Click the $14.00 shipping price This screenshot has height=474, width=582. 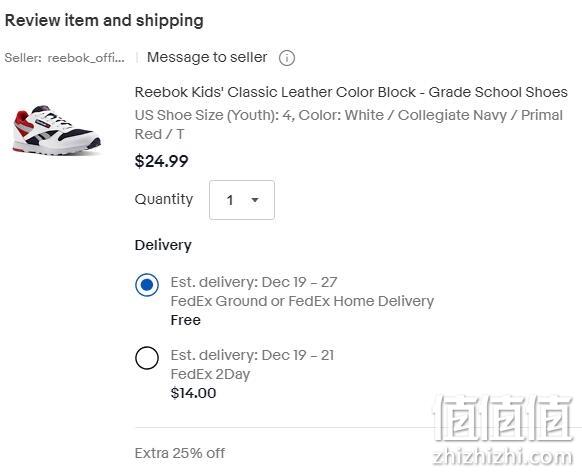click(x=193, y=393)
